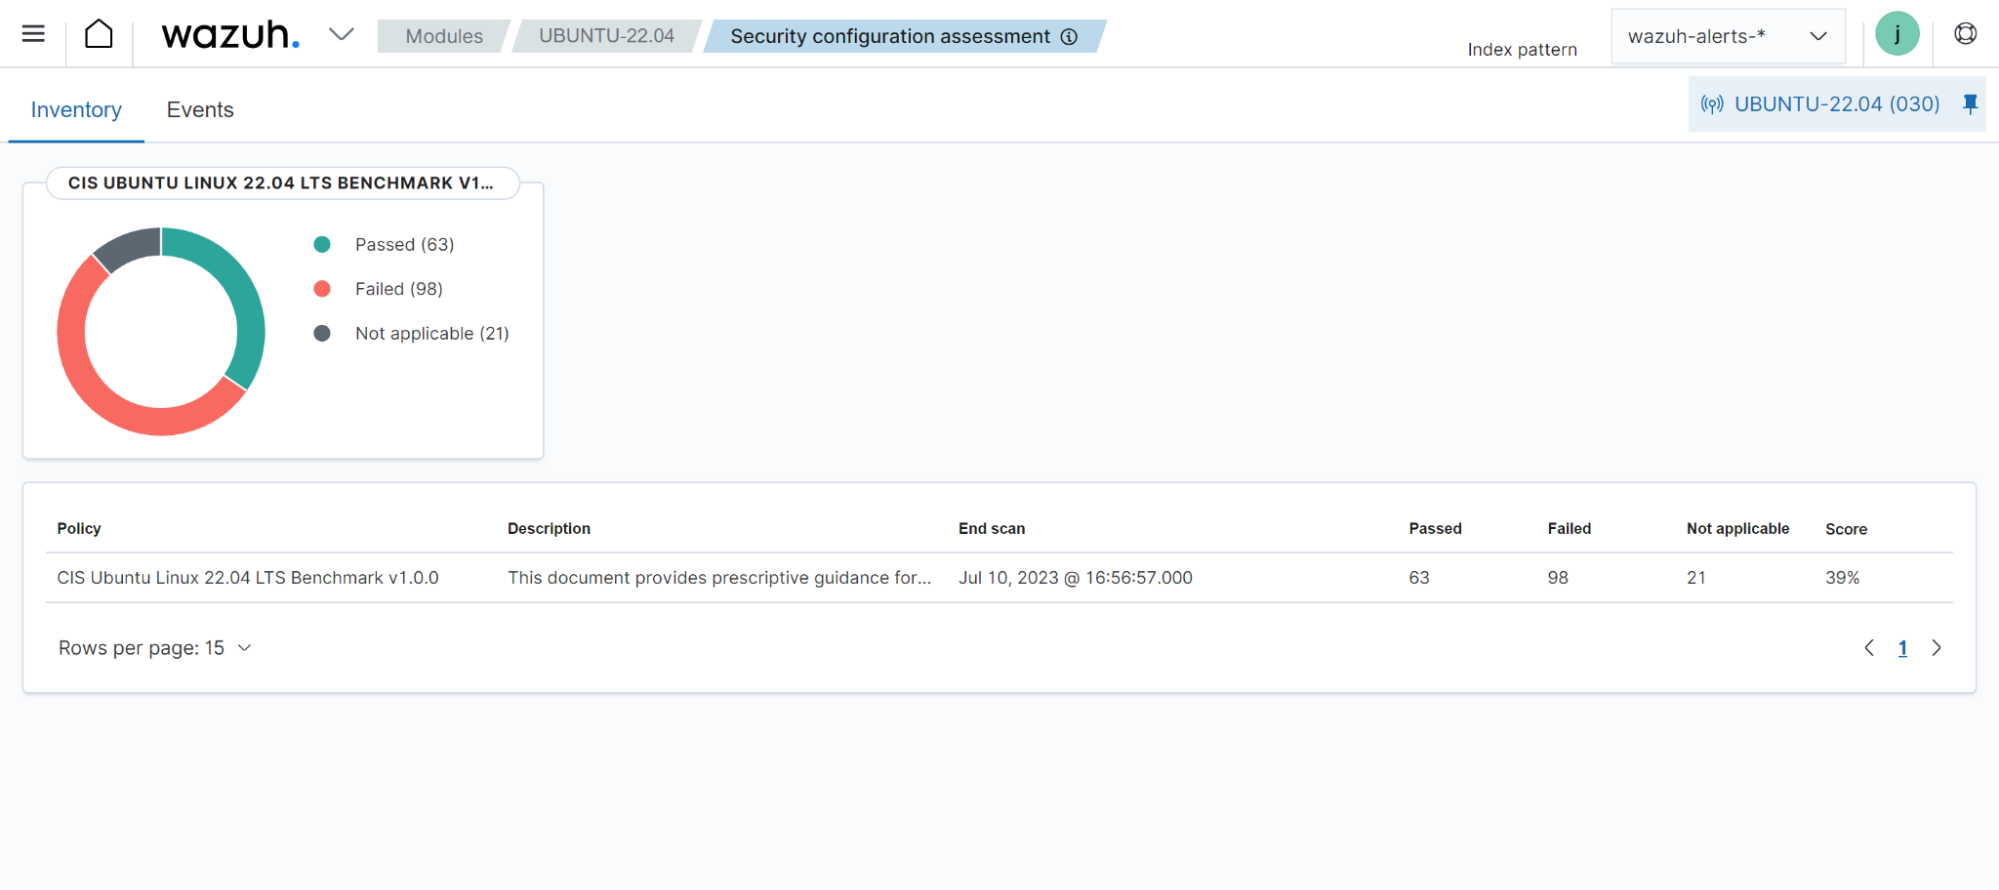Sort by the Passed column header

[x=1435, y=528]
